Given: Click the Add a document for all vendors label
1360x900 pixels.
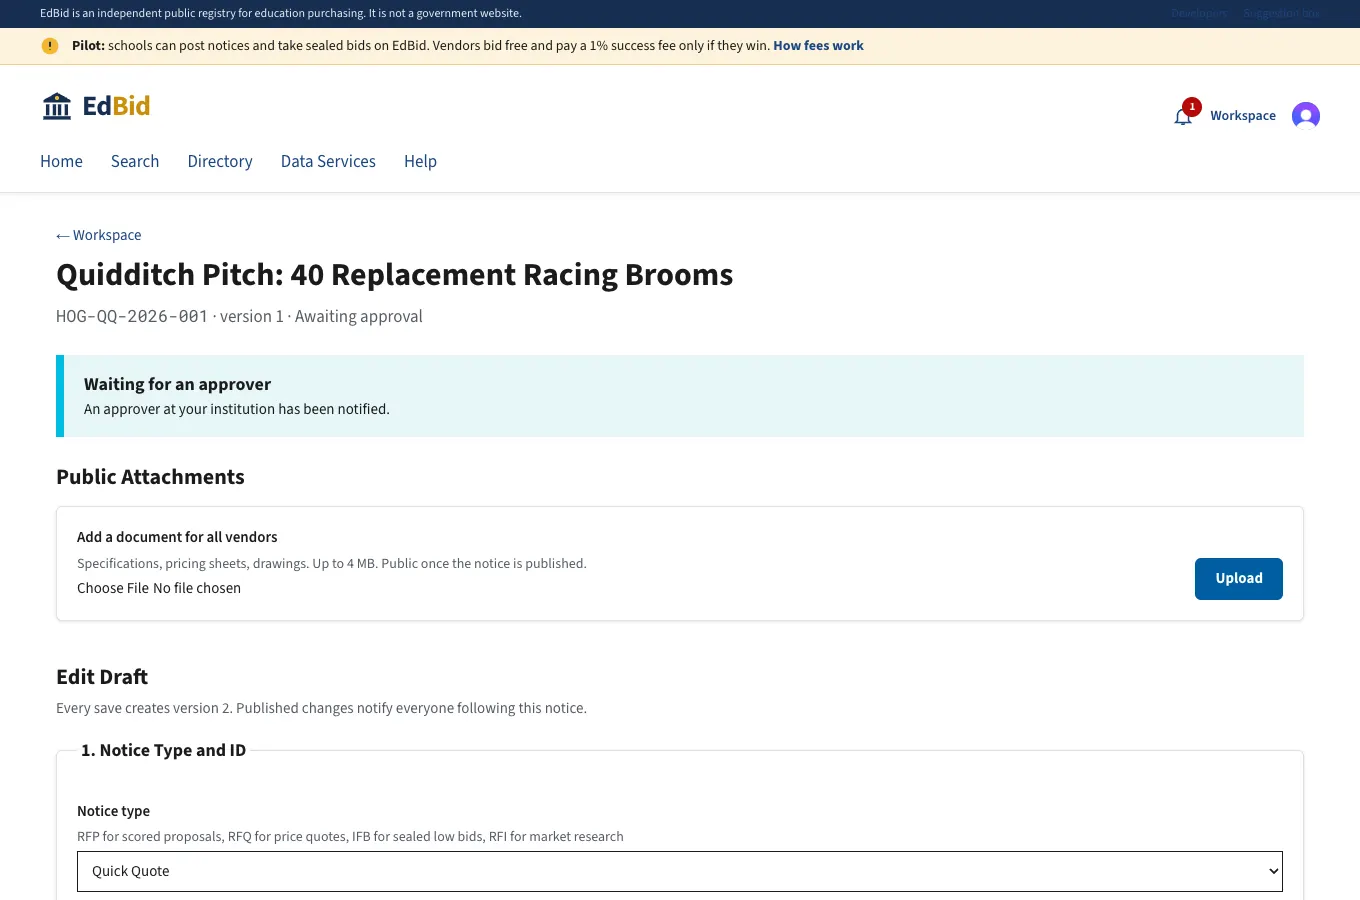Looking at the screenshot, I should 177,537.
